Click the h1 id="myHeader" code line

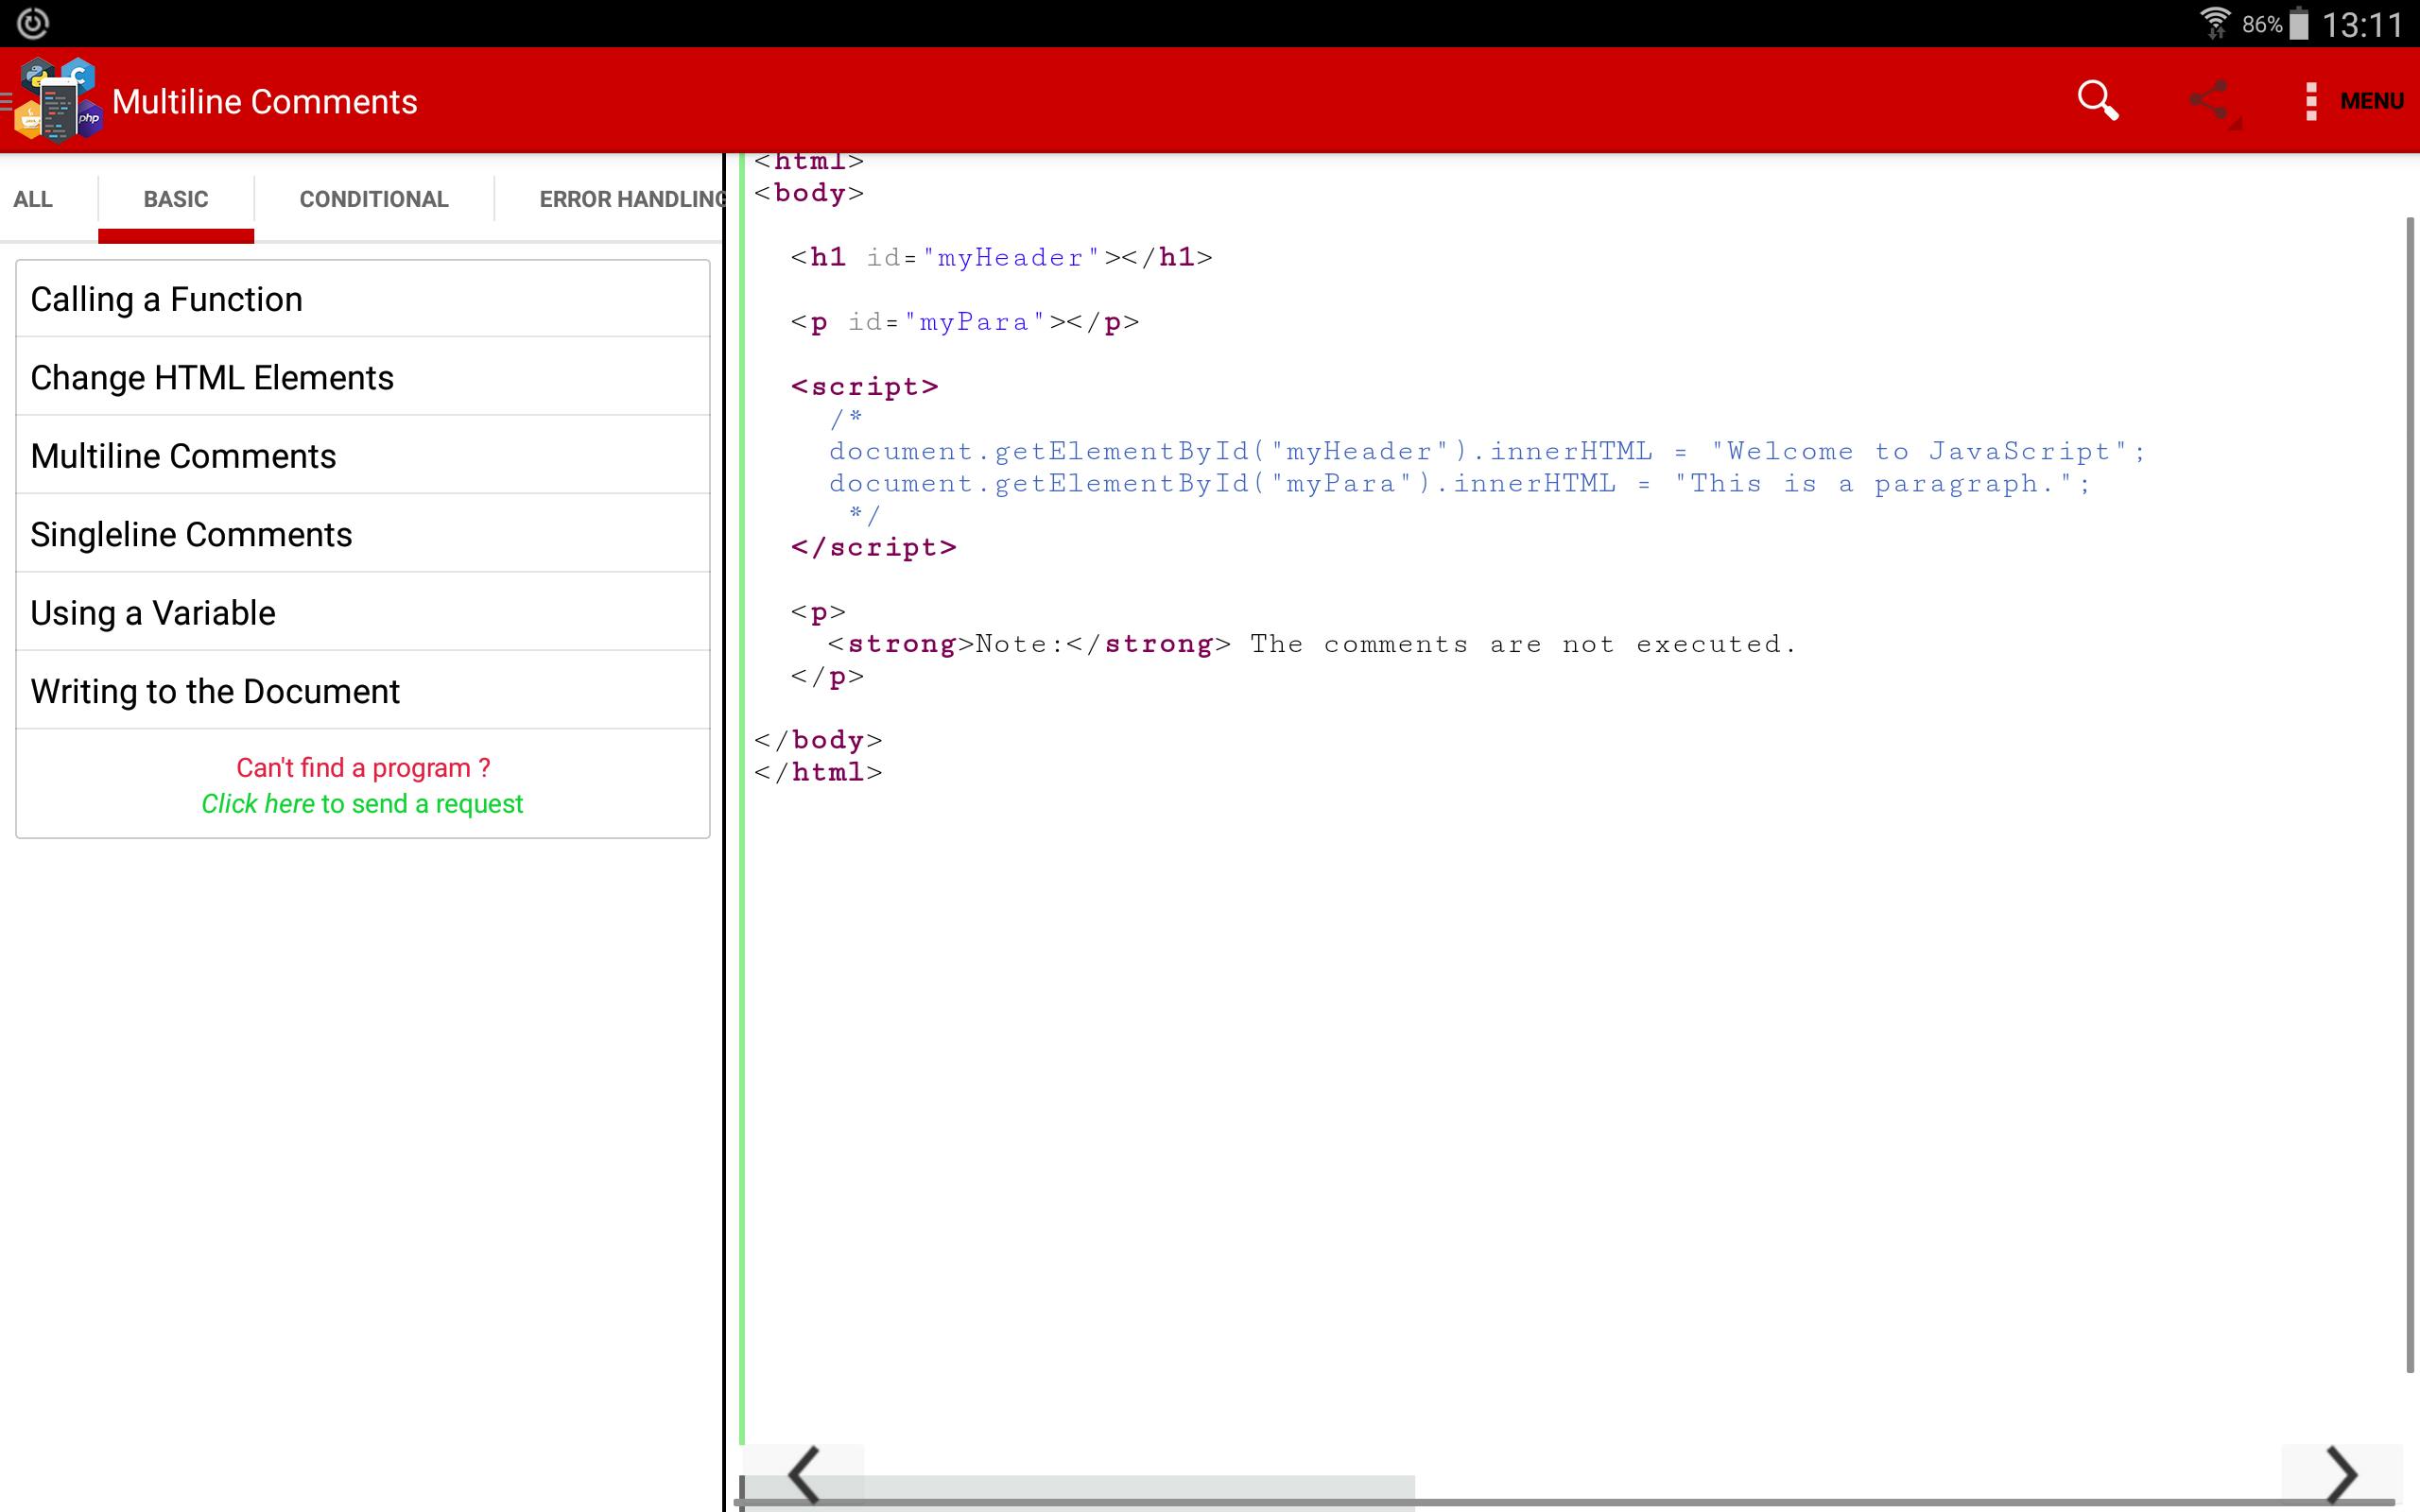pos(1001,258)
